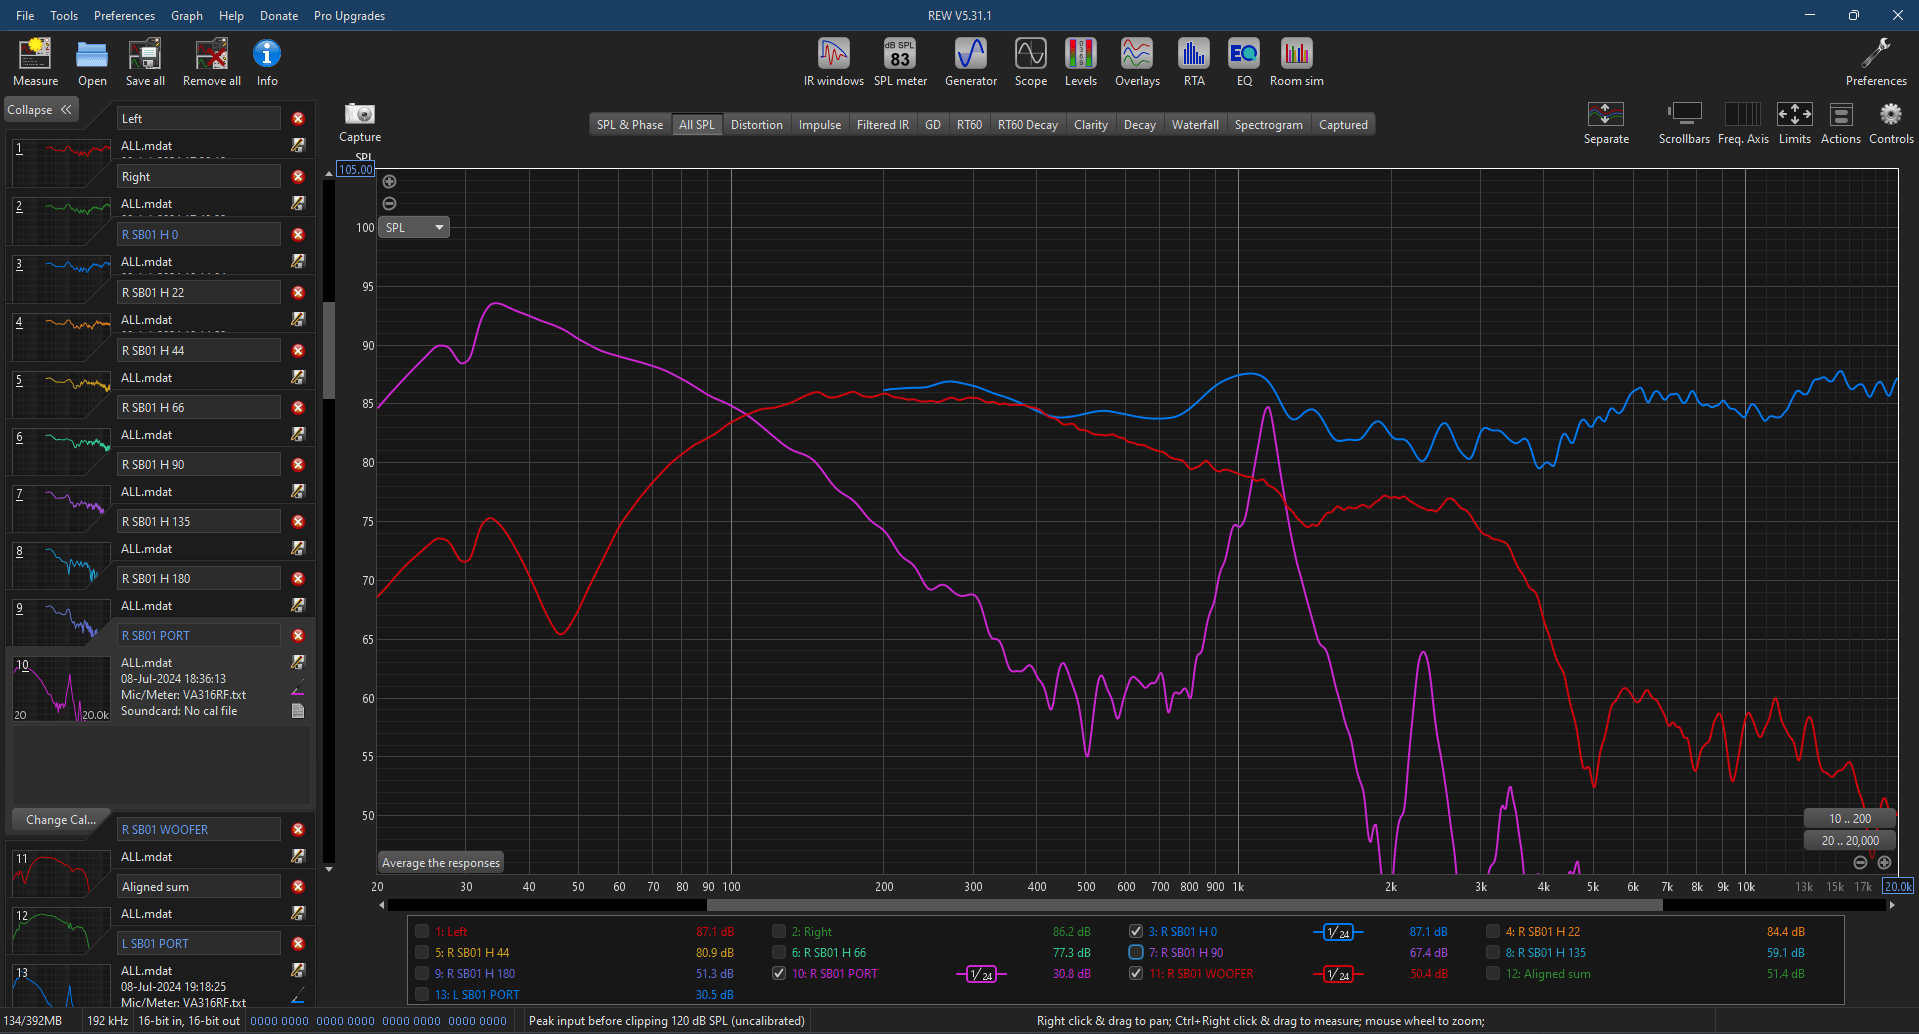Select the R SB01 H 90 measurement thumbnail
Image resolution: width=1919 pixels, height=1034 pixels.
tap(61, 508)
